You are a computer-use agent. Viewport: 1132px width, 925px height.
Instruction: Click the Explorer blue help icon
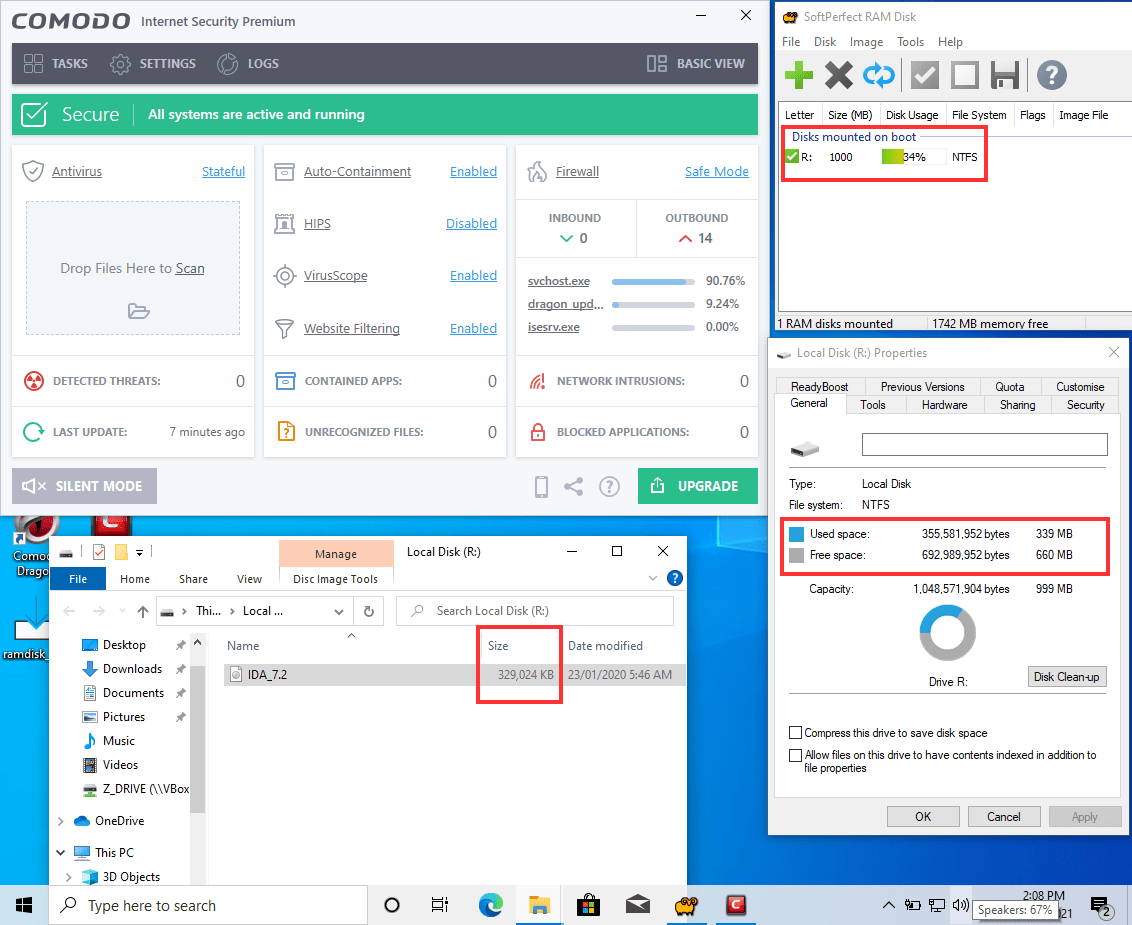tap(675, 578)
